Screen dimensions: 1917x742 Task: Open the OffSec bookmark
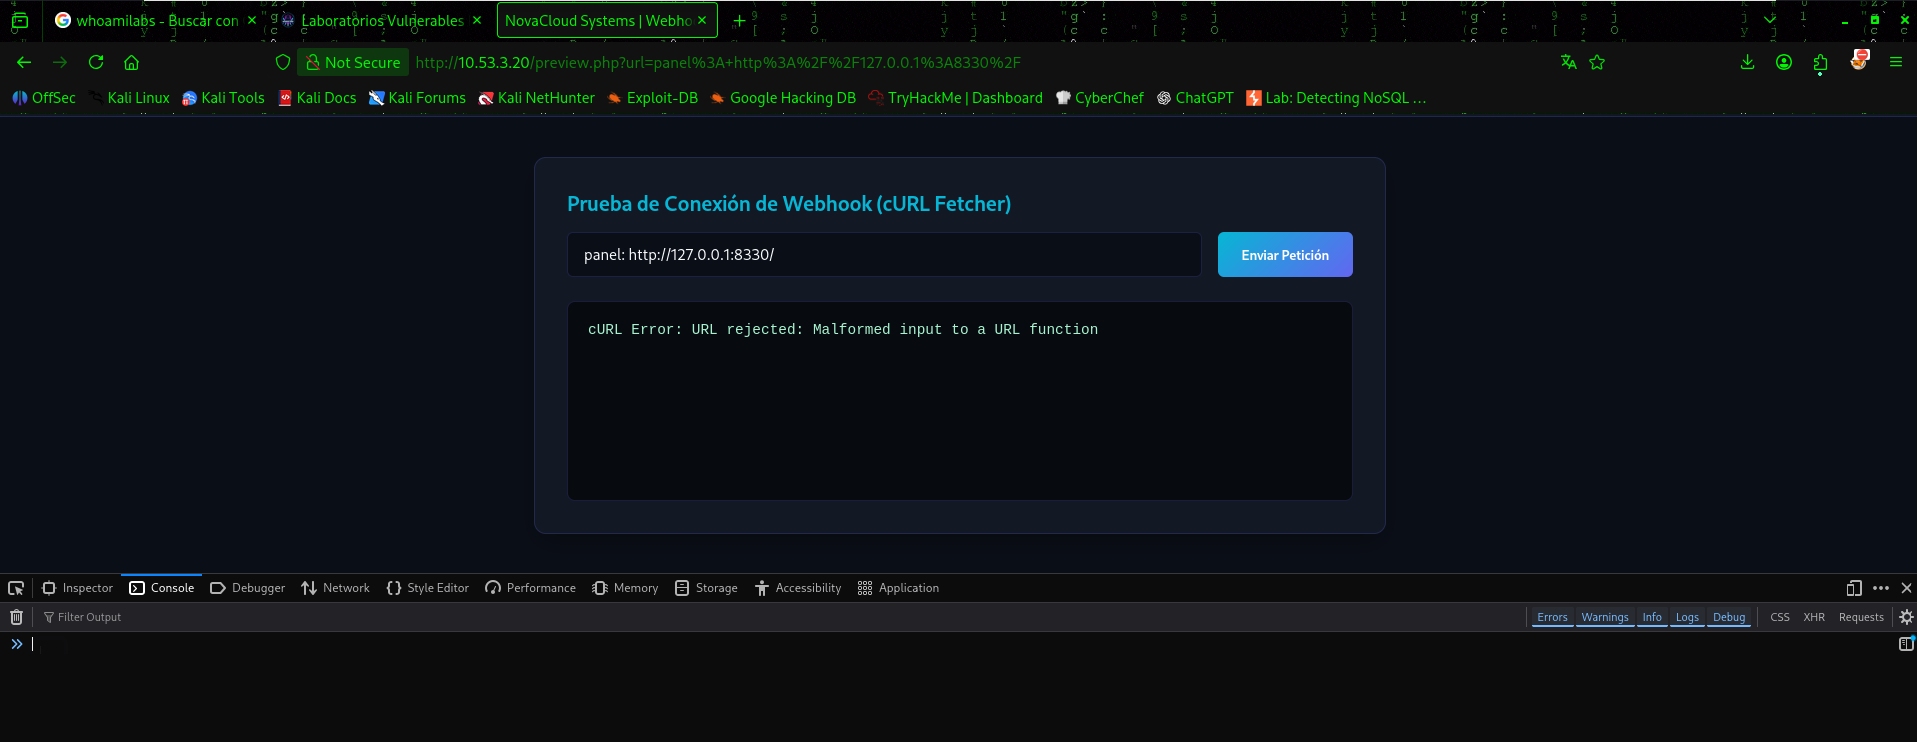(44, 98)
